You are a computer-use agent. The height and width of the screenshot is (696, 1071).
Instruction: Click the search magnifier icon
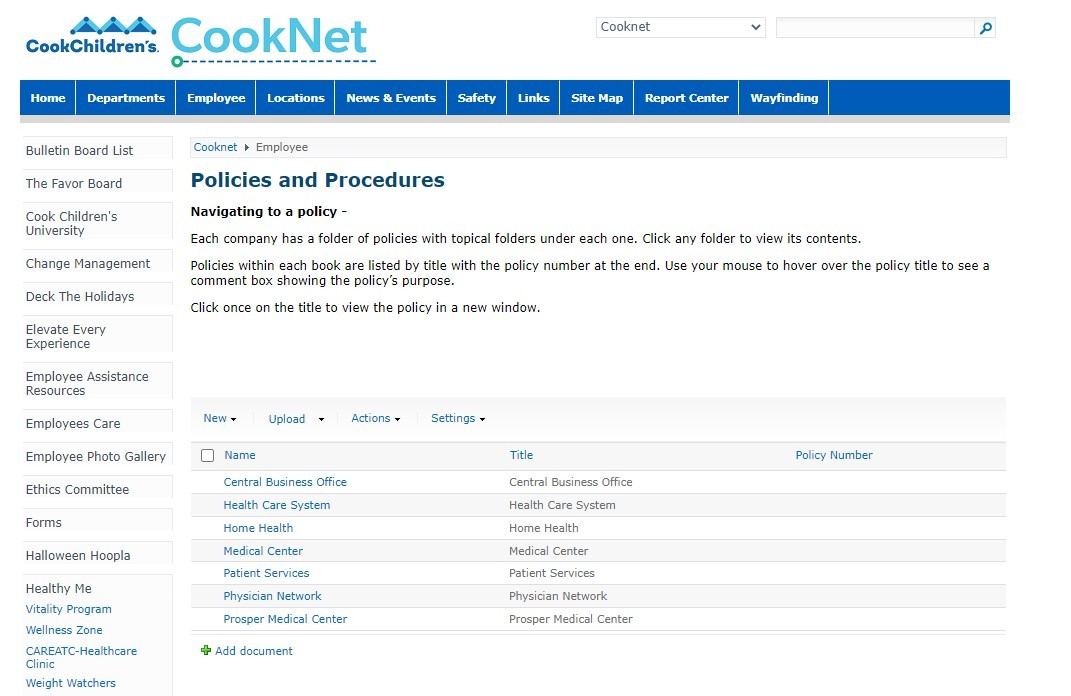(985, 28)
